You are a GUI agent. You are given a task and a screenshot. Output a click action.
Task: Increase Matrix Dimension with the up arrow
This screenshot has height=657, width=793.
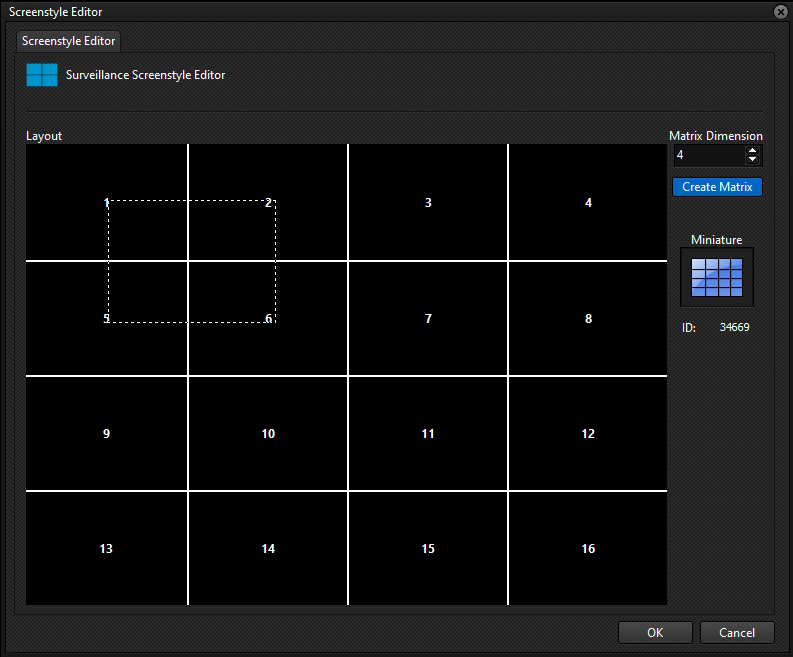click(x=753, y=151)
